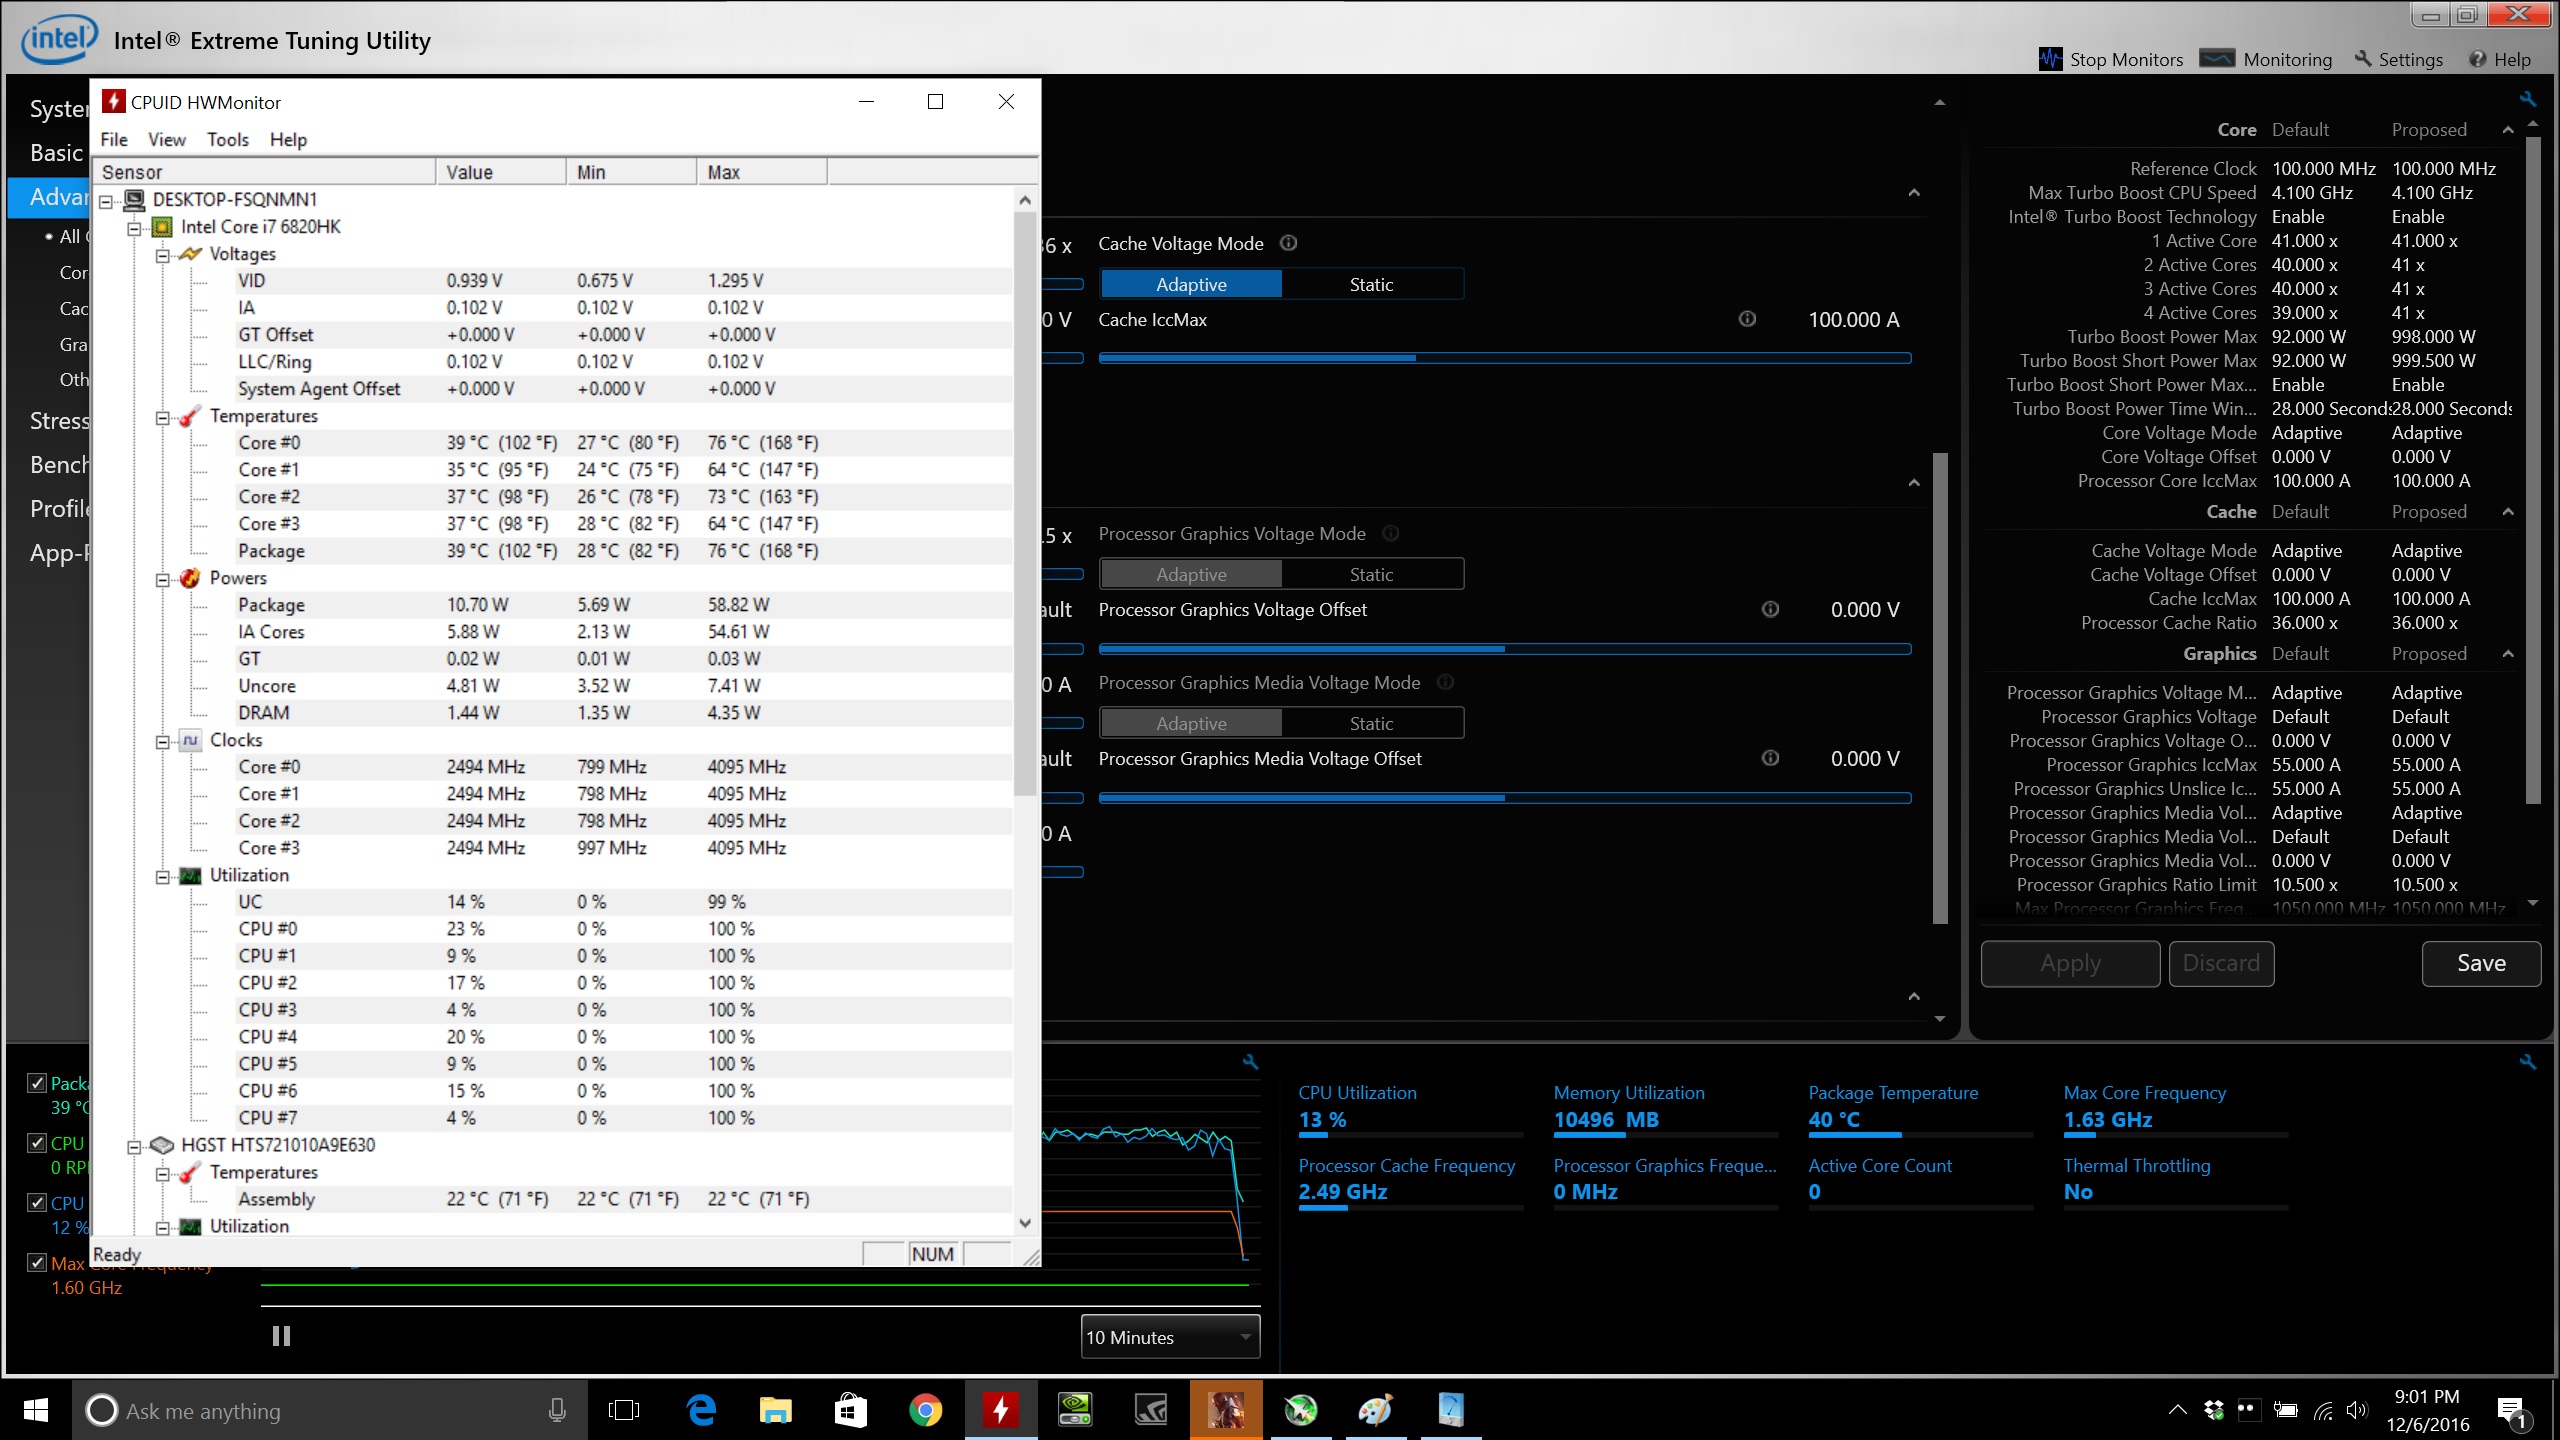Screen dimensions: 2560x1440
Task: Click wrench icon above proposed settings panel
Action: (x=2528, y=99)
